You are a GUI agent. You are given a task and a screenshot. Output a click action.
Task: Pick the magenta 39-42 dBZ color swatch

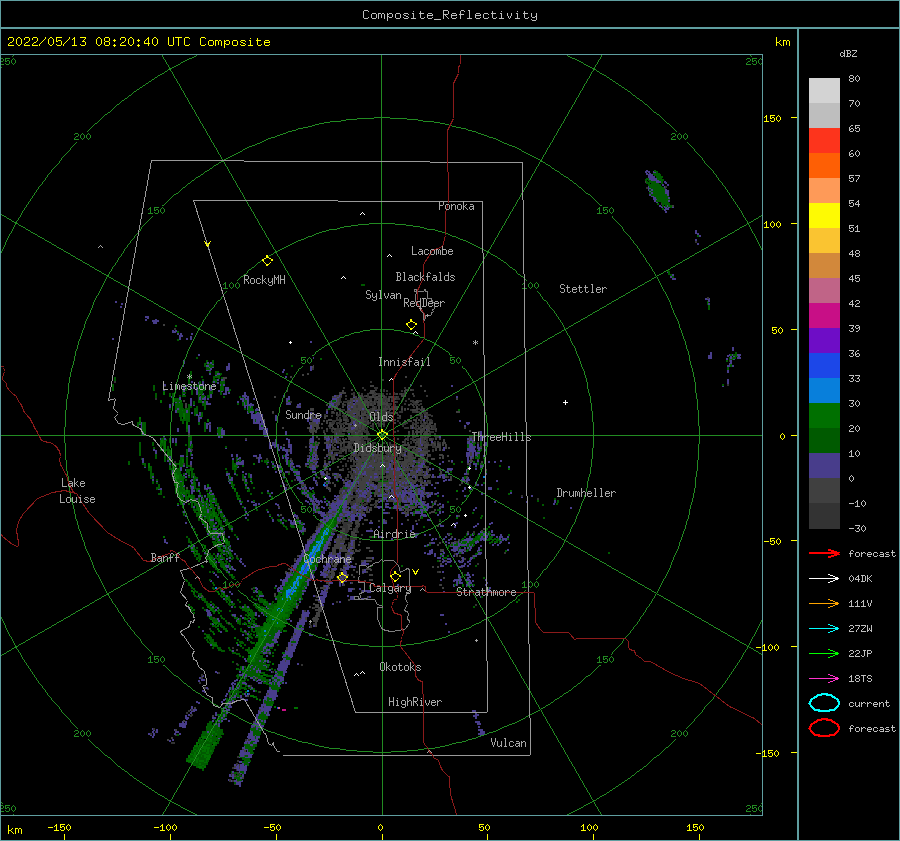pos(824,316)
